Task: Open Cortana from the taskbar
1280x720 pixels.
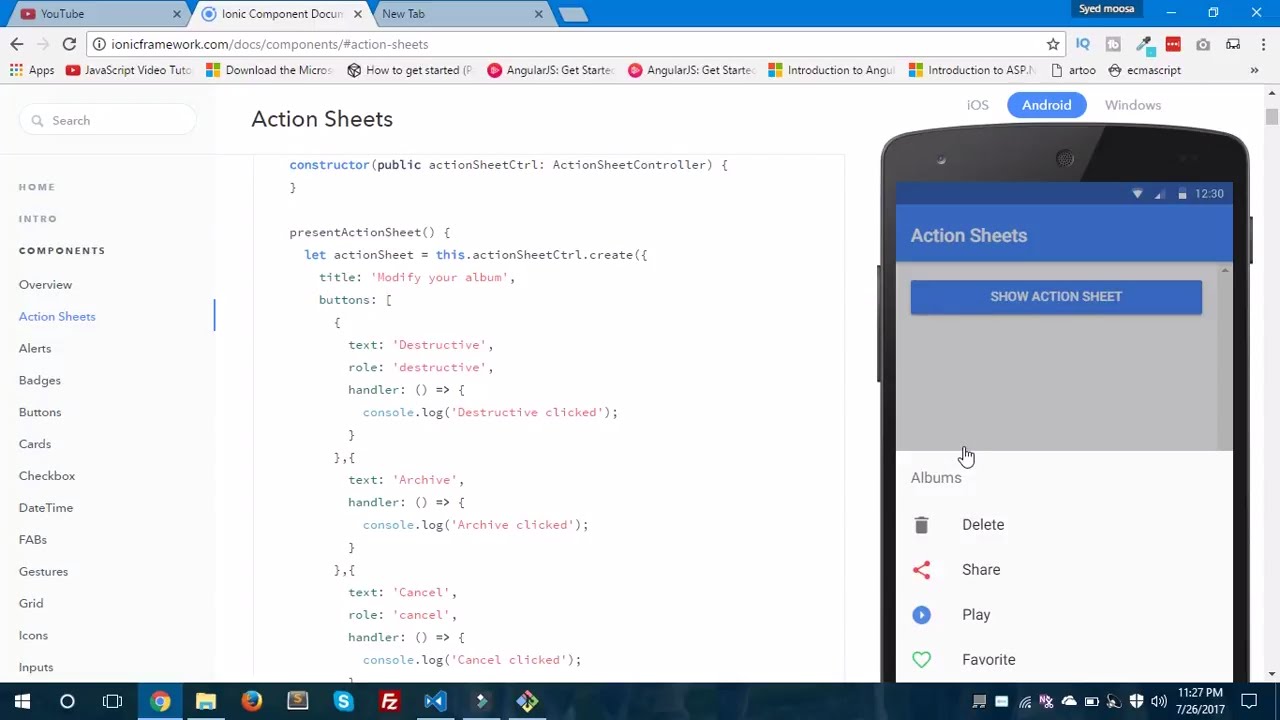Action: tap(67, 701)
